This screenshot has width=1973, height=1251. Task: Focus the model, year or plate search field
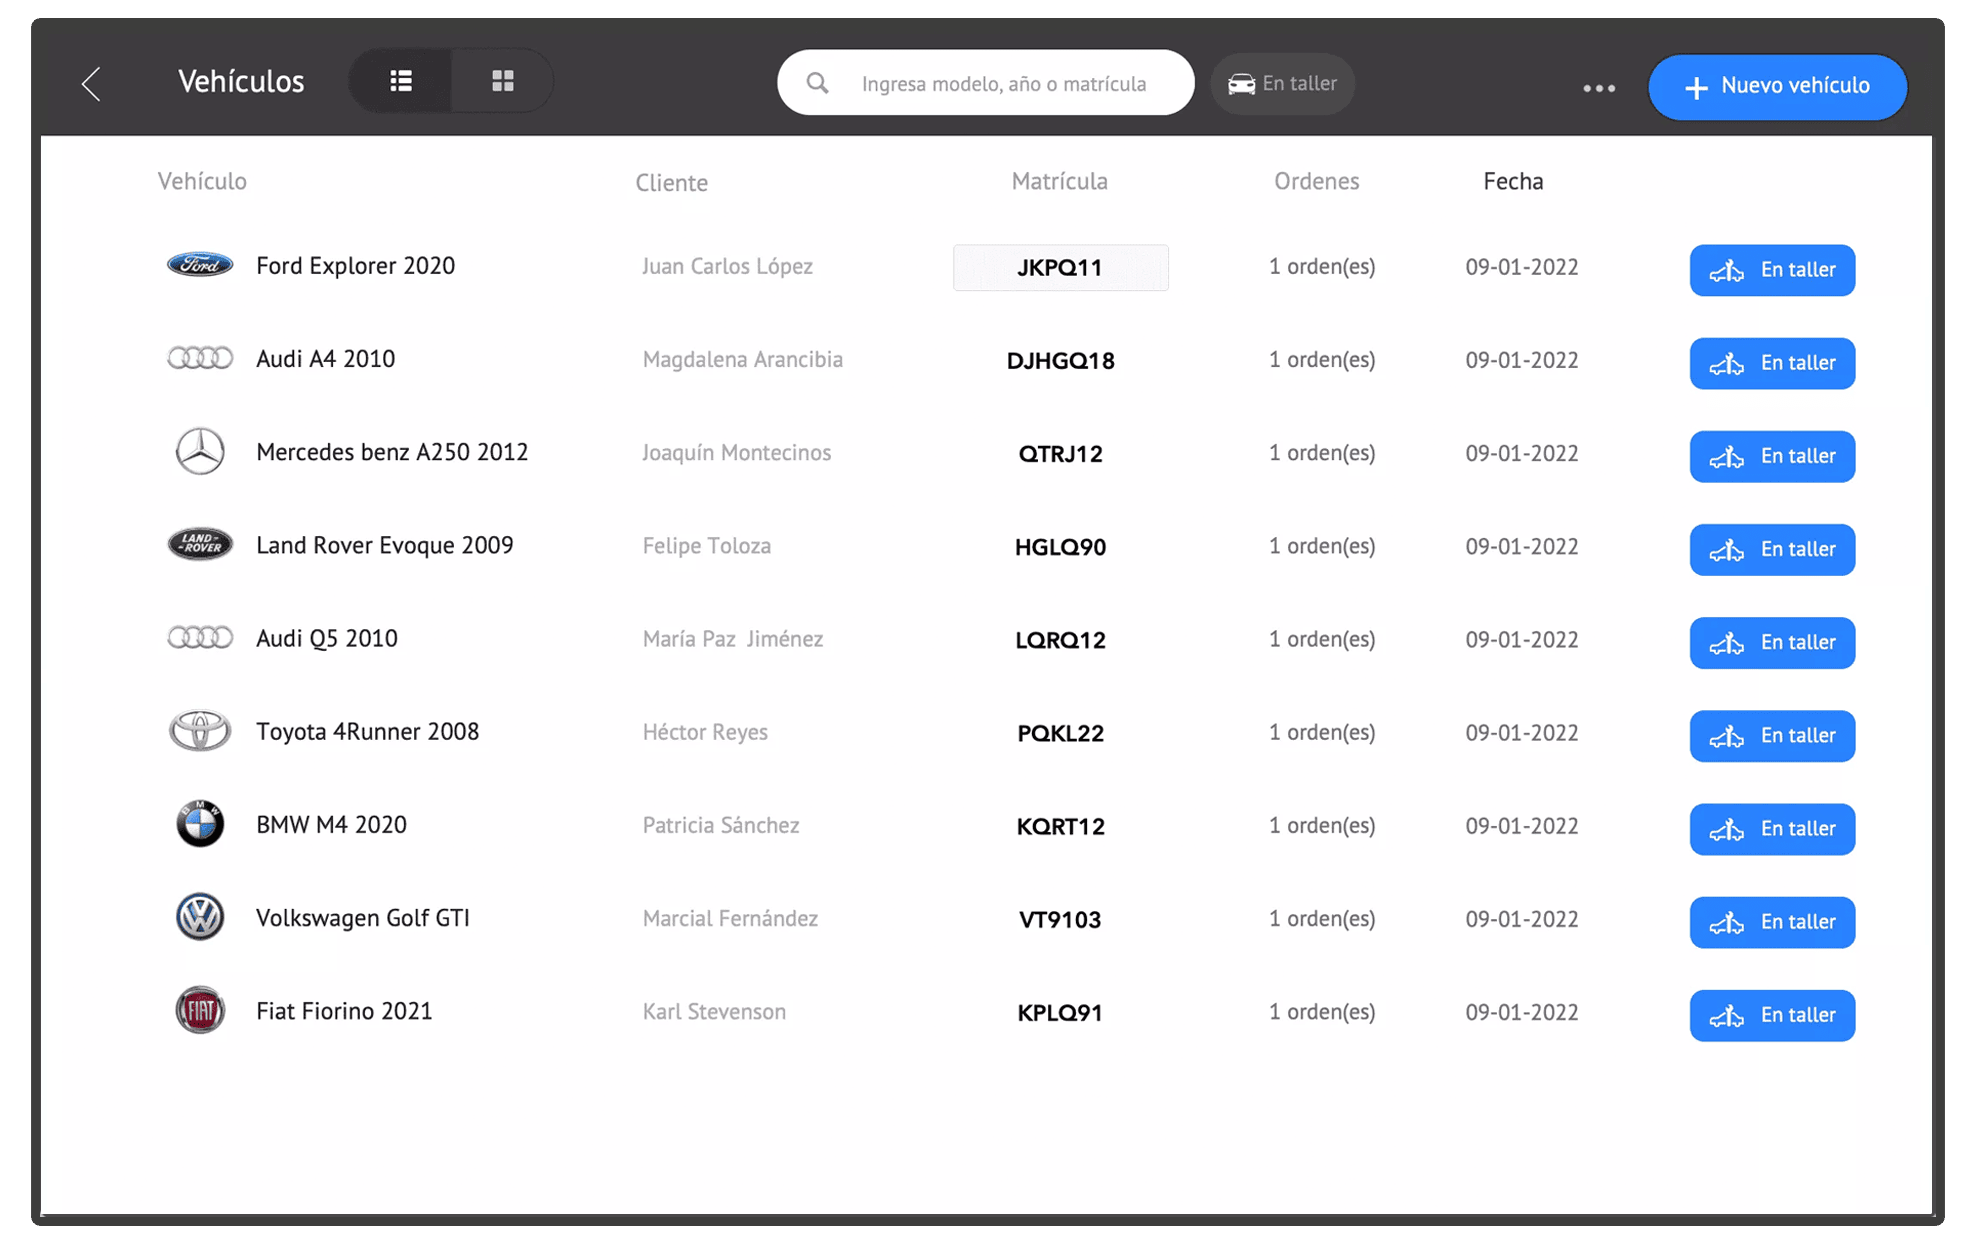tap(985, 83)
